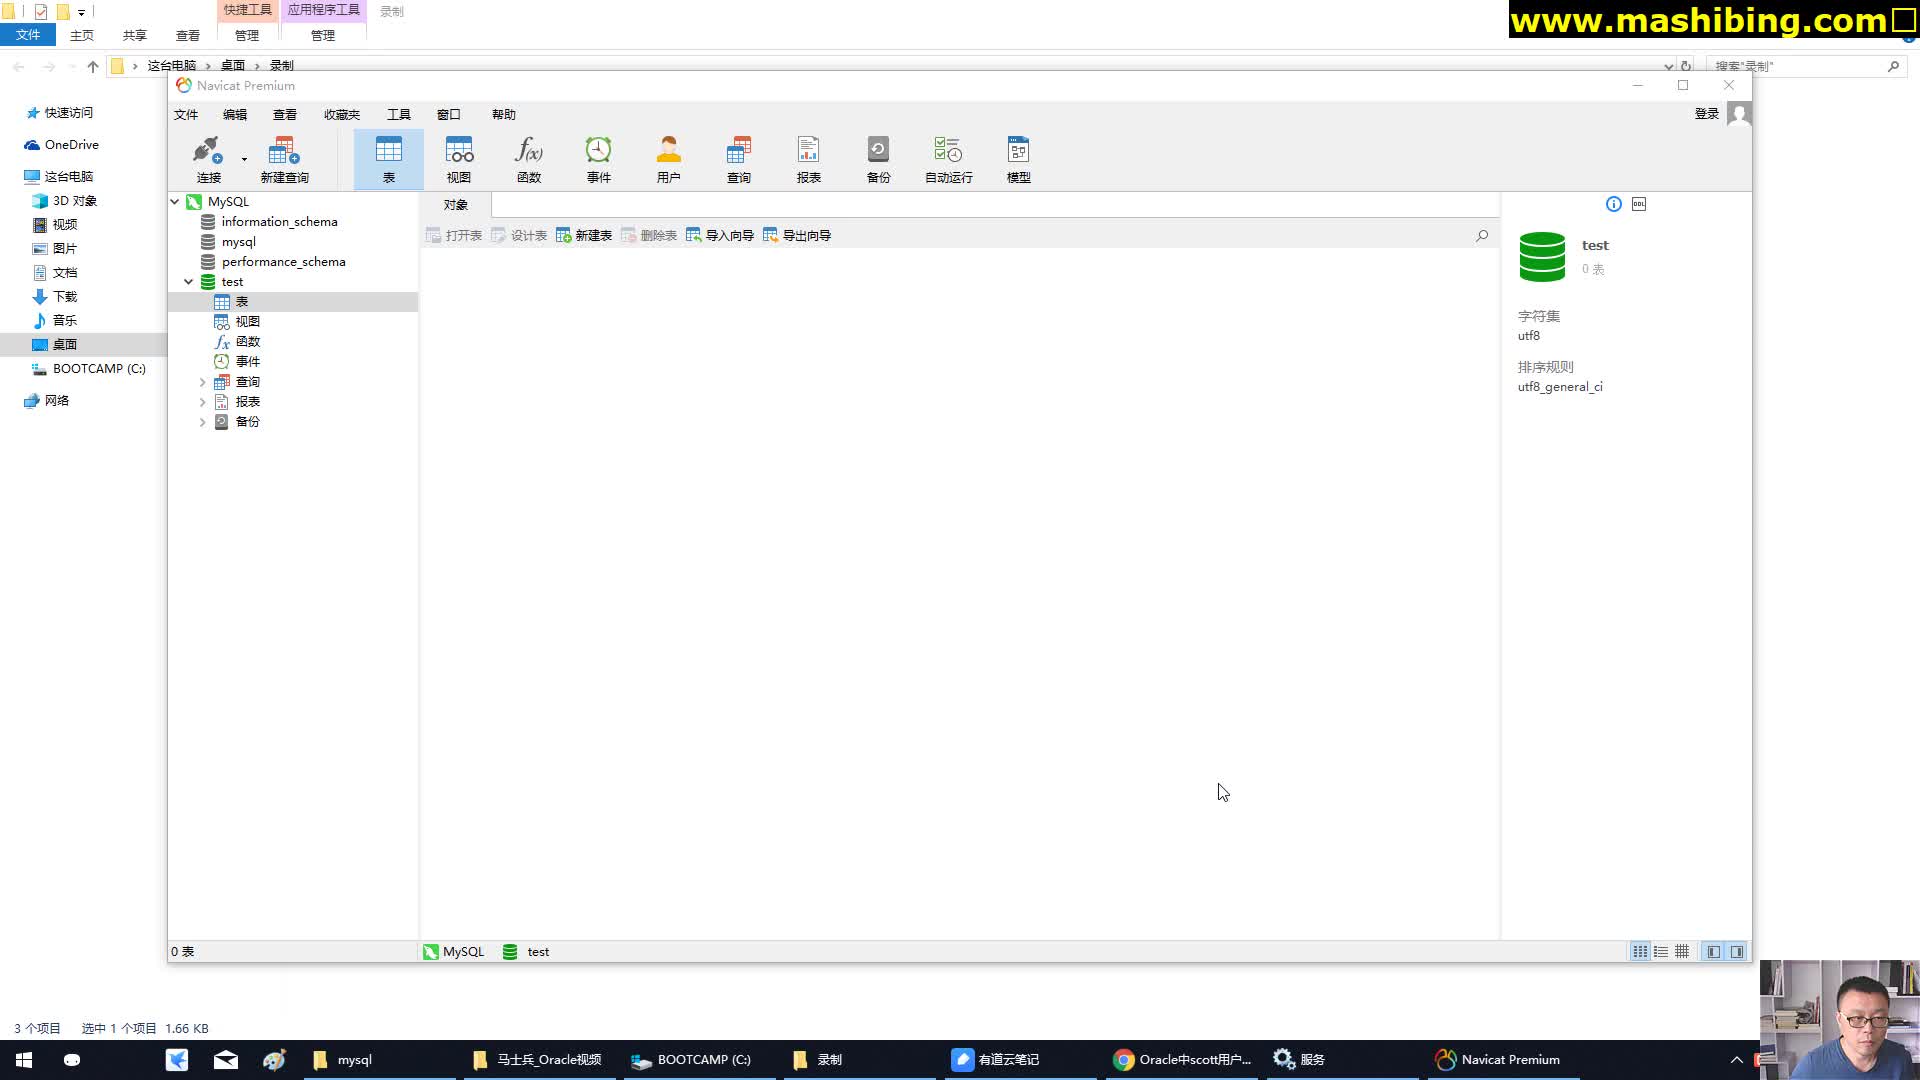Viewport: 1920px width, 1080px height.
Task: Click the Objects (对象) tab
Action: pyautogui.click(x=456, y=205)
